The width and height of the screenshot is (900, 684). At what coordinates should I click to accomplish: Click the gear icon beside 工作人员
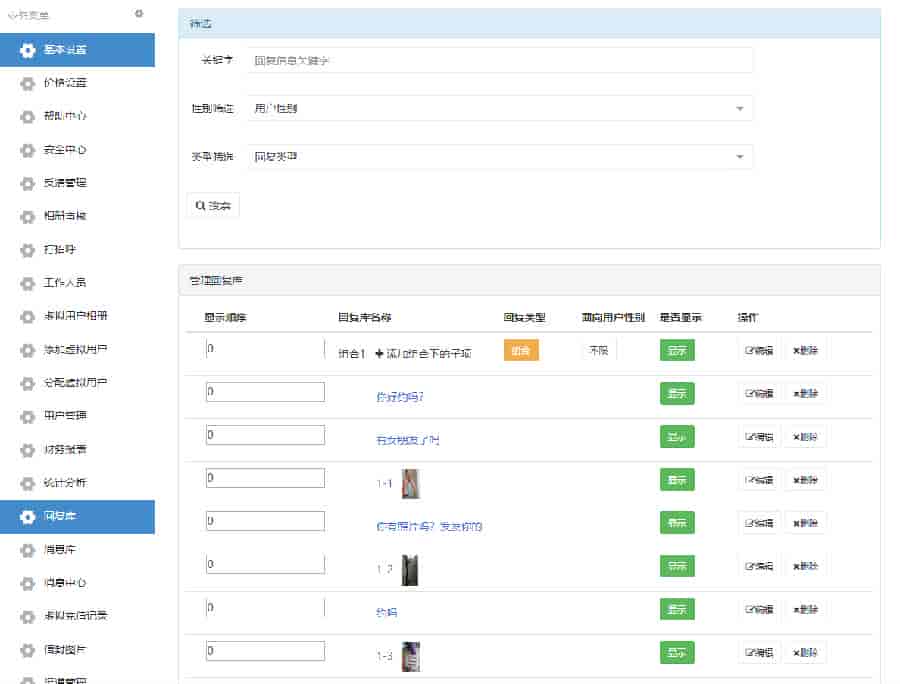pos(27,283)
